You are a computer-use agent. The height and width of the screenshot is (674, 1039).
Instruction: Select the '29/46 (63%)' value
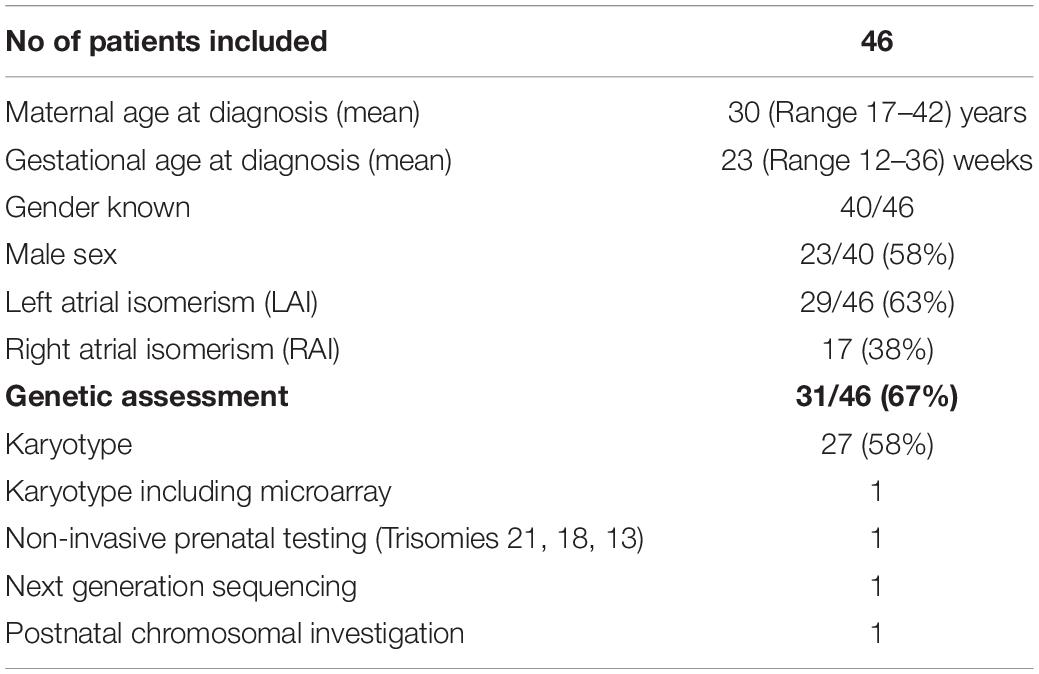(x=877, y=303)
